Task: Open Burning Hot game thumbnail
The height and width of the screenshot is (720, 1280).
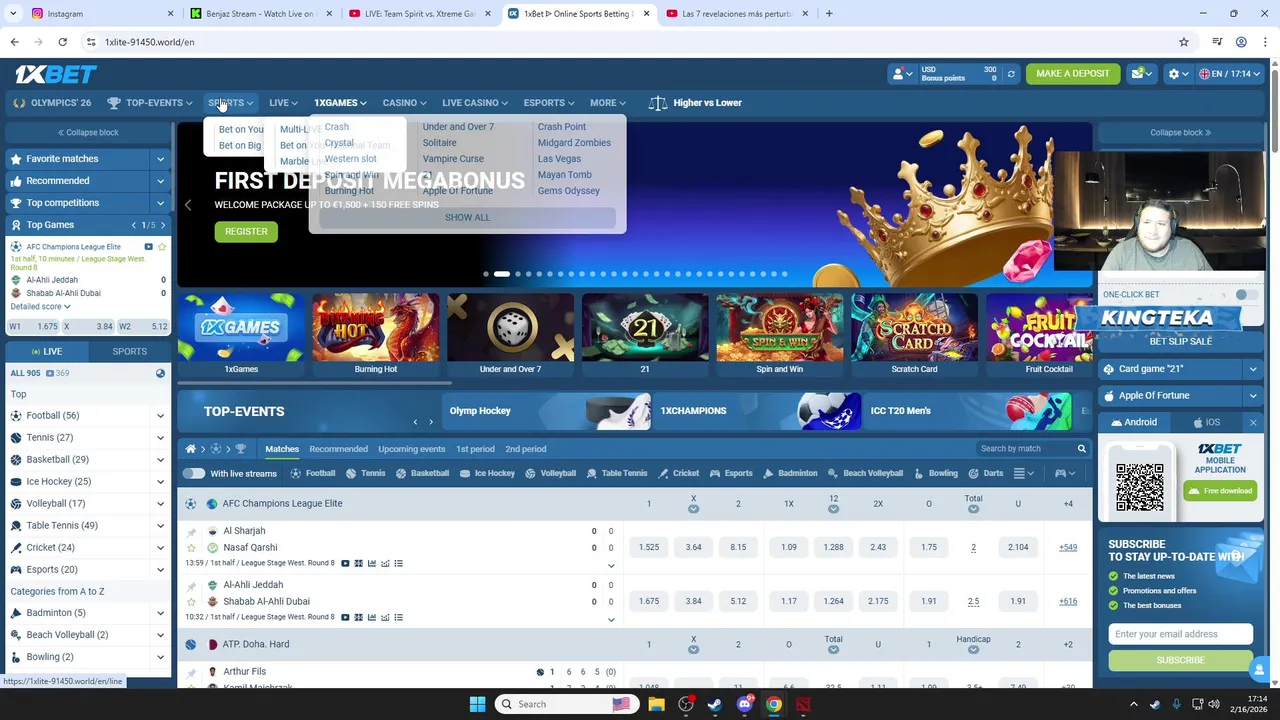Action: tap(375, 334)
